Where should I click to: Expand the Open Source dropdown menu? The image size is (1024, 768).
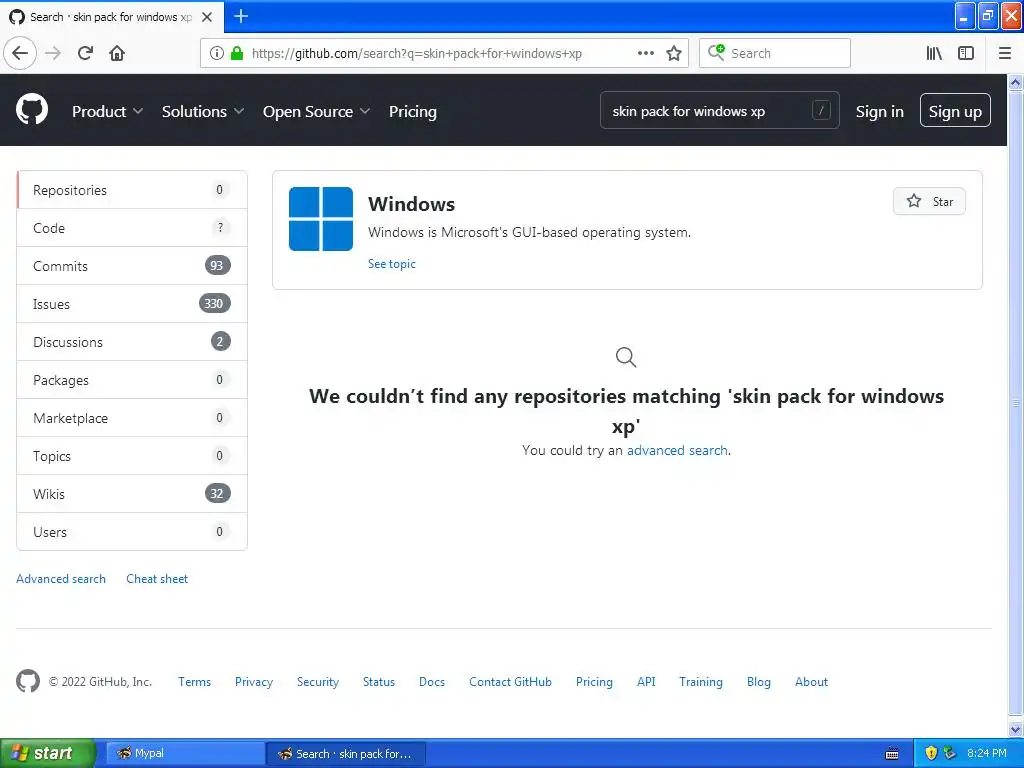click(x=316, y=112)
